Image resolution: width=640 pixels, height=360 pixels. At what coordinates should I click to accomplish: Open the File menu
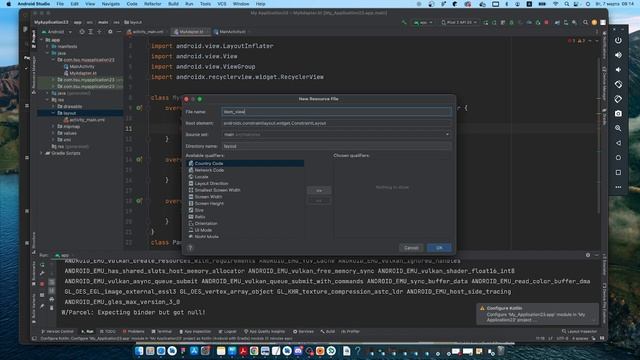click(x=60, y=4)
